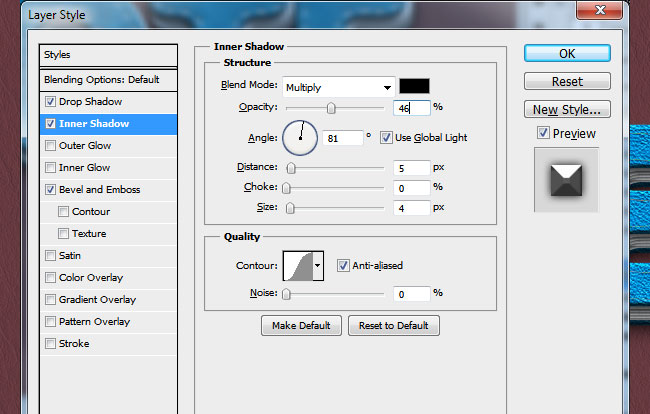Viewport: 650px width, 414px height.
Task: Toggle the Drop Shadow checkbox
Action: pos(51,102)
